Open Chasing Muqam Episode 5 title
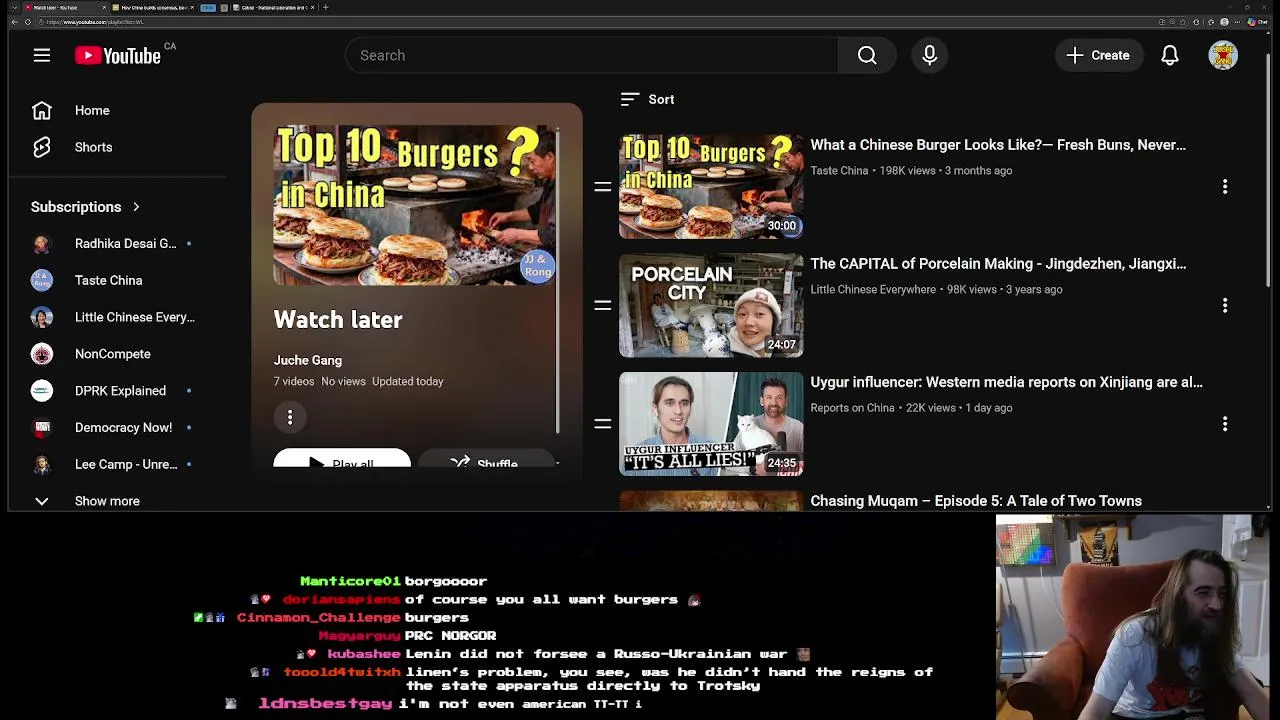Image resolution: width=1280 pixels, height=720 pixels. (976, 501)
